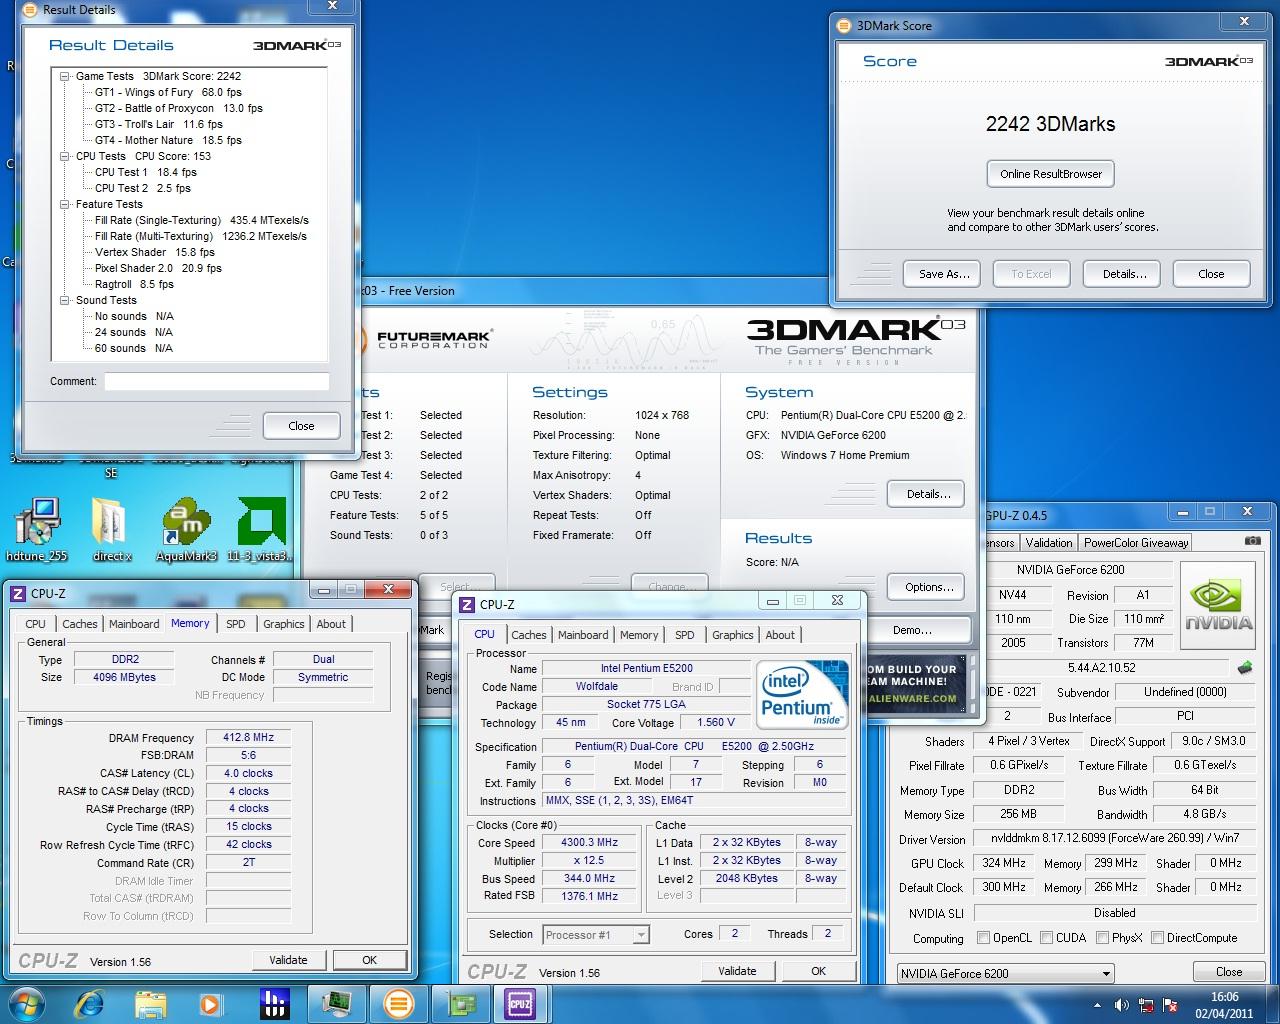Image resolution: width=1280 pixels, height=1024 pixels.
Task: Launch Windows Media Player from the taskbar
Action: tap(210, 1003)
